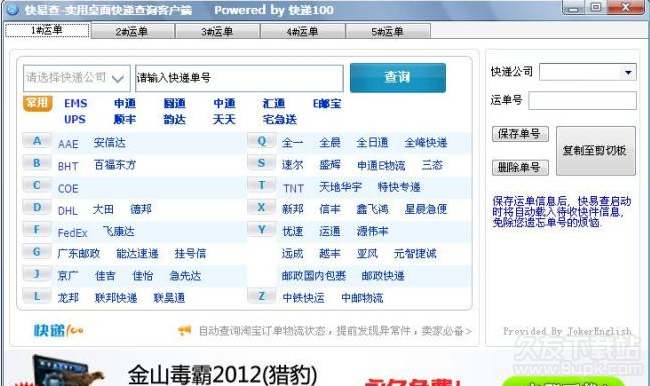This screenshot has height=386, width=650.
Task: Click the letter S index button
Action: [262, 163]
